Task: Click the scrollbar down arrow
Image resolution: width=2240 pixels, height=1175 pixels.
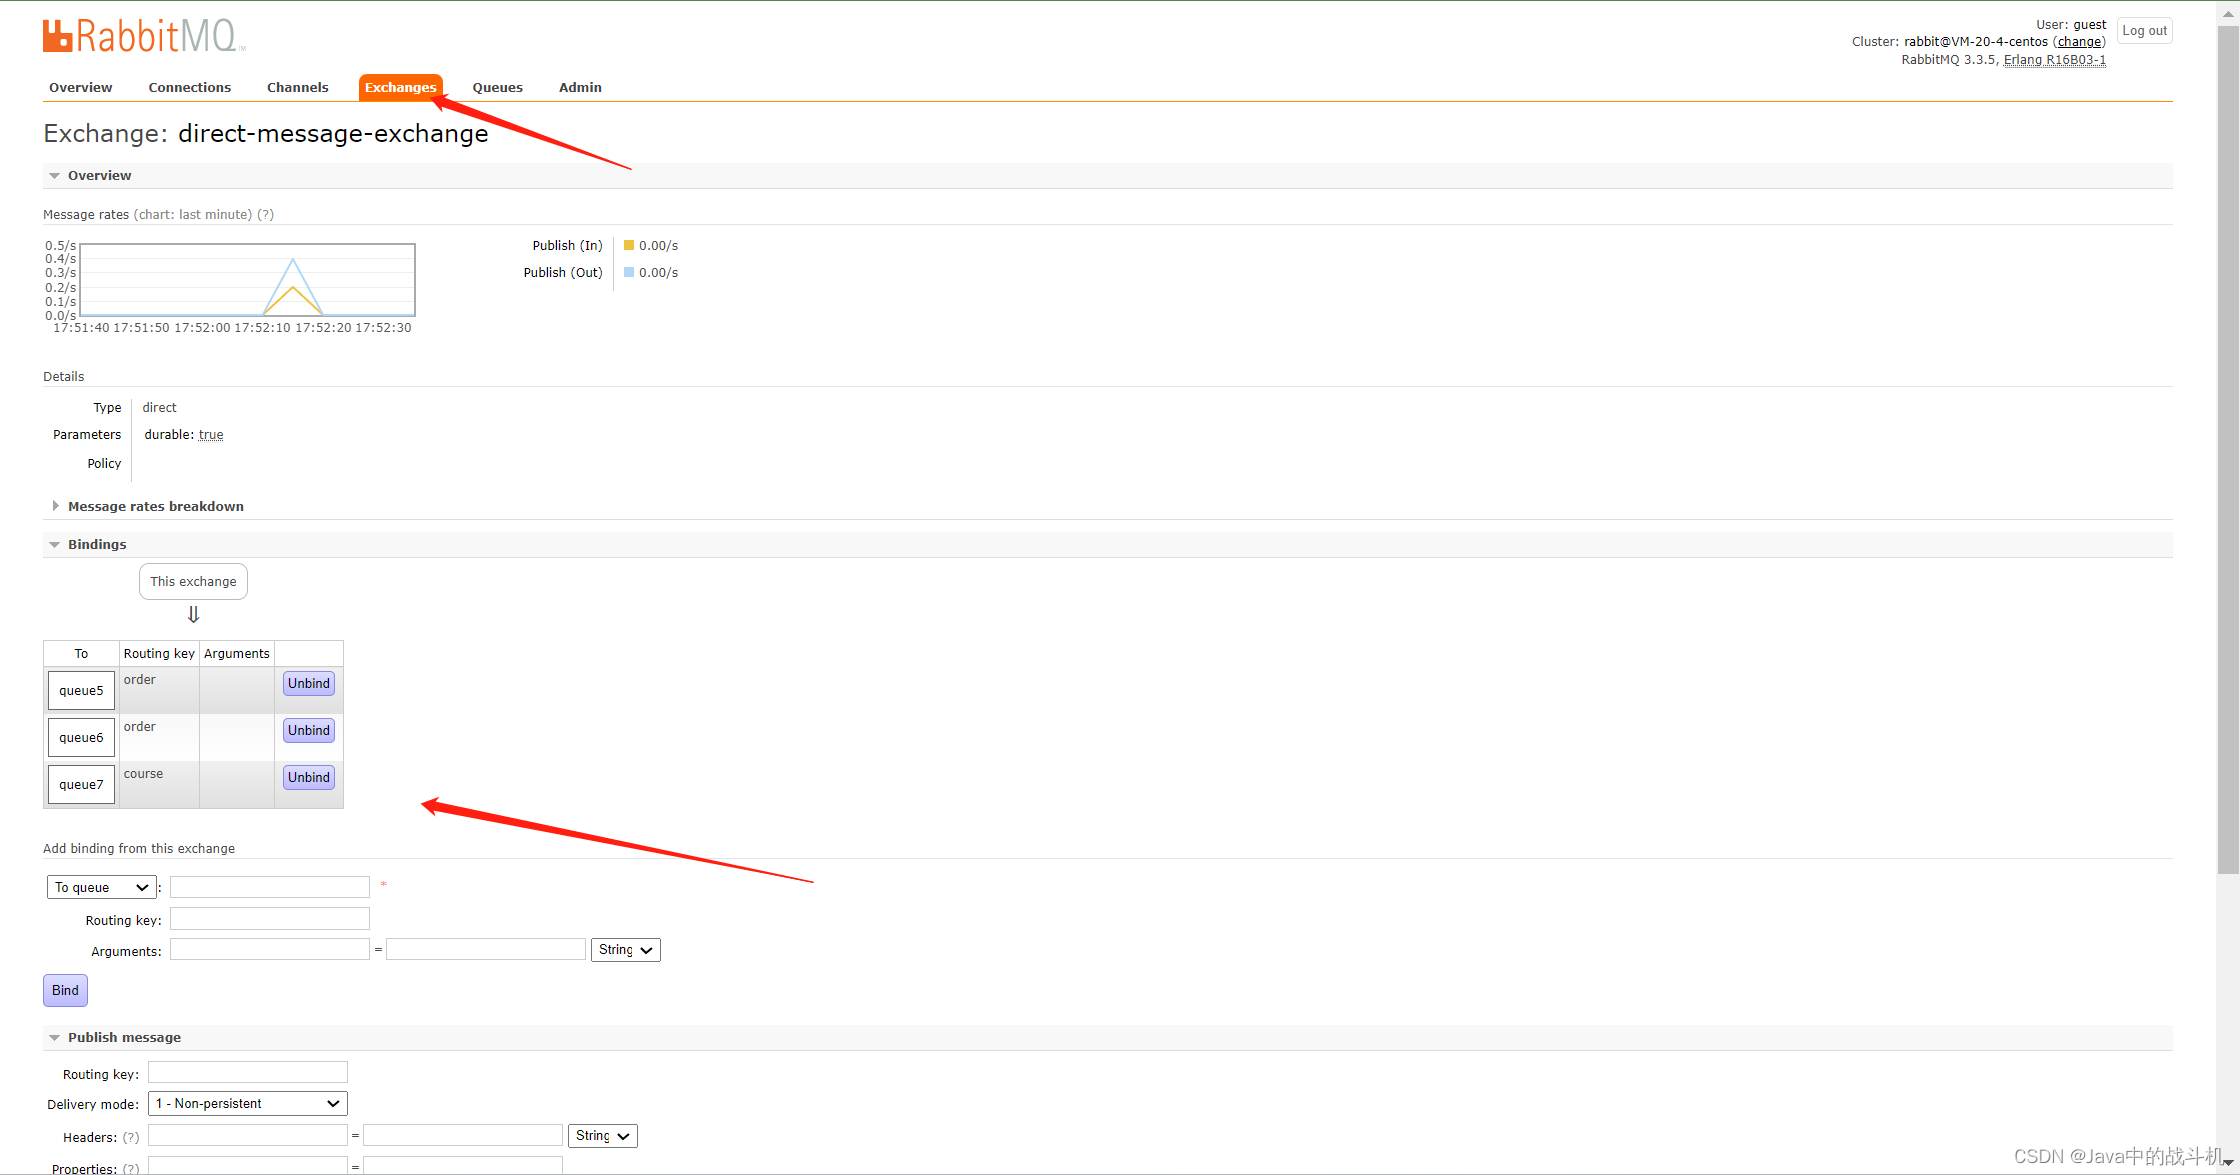Action: click(x=2228, y=1164)
